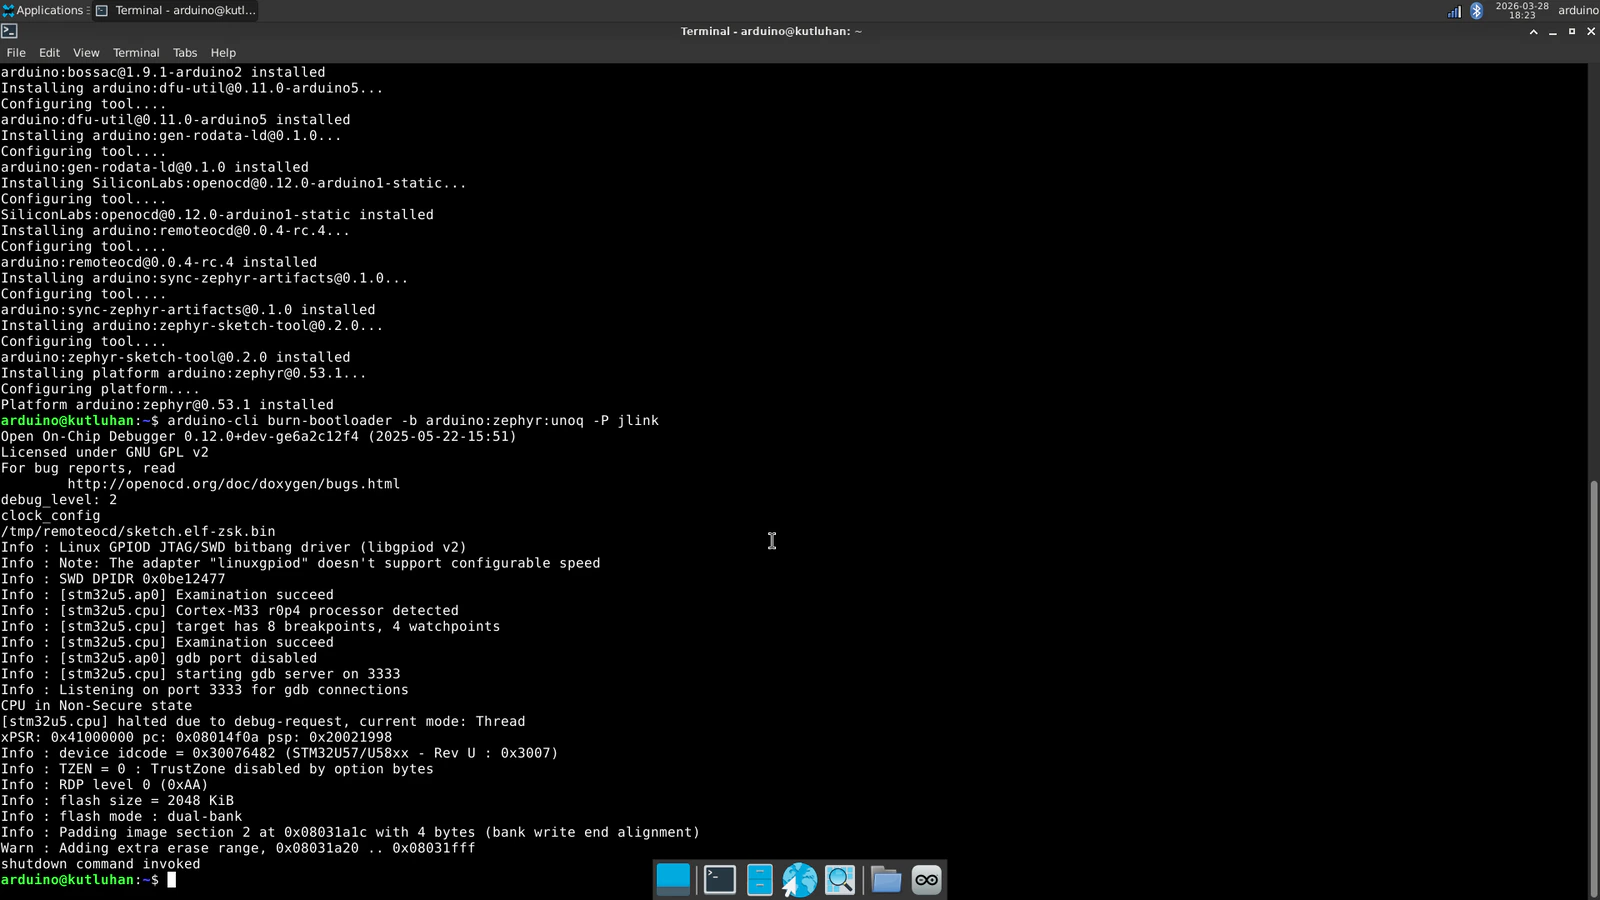Click the terminal icon in the title bar
This screenshot has height=900, width=1600.
click(10, 31)
